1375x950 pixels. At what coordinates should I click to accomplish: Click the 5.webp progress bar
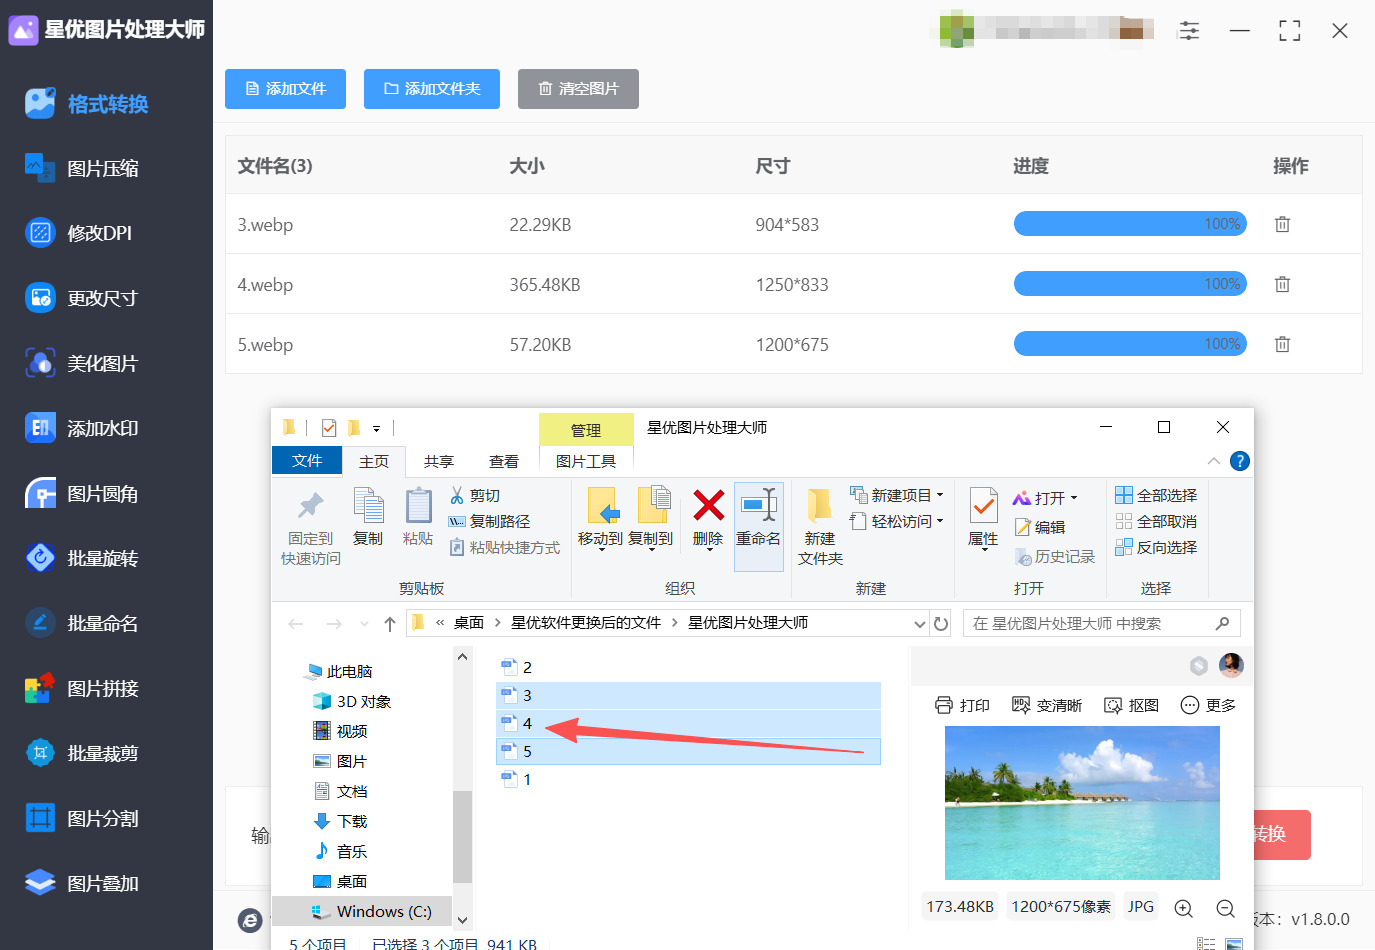point(1130,344)
